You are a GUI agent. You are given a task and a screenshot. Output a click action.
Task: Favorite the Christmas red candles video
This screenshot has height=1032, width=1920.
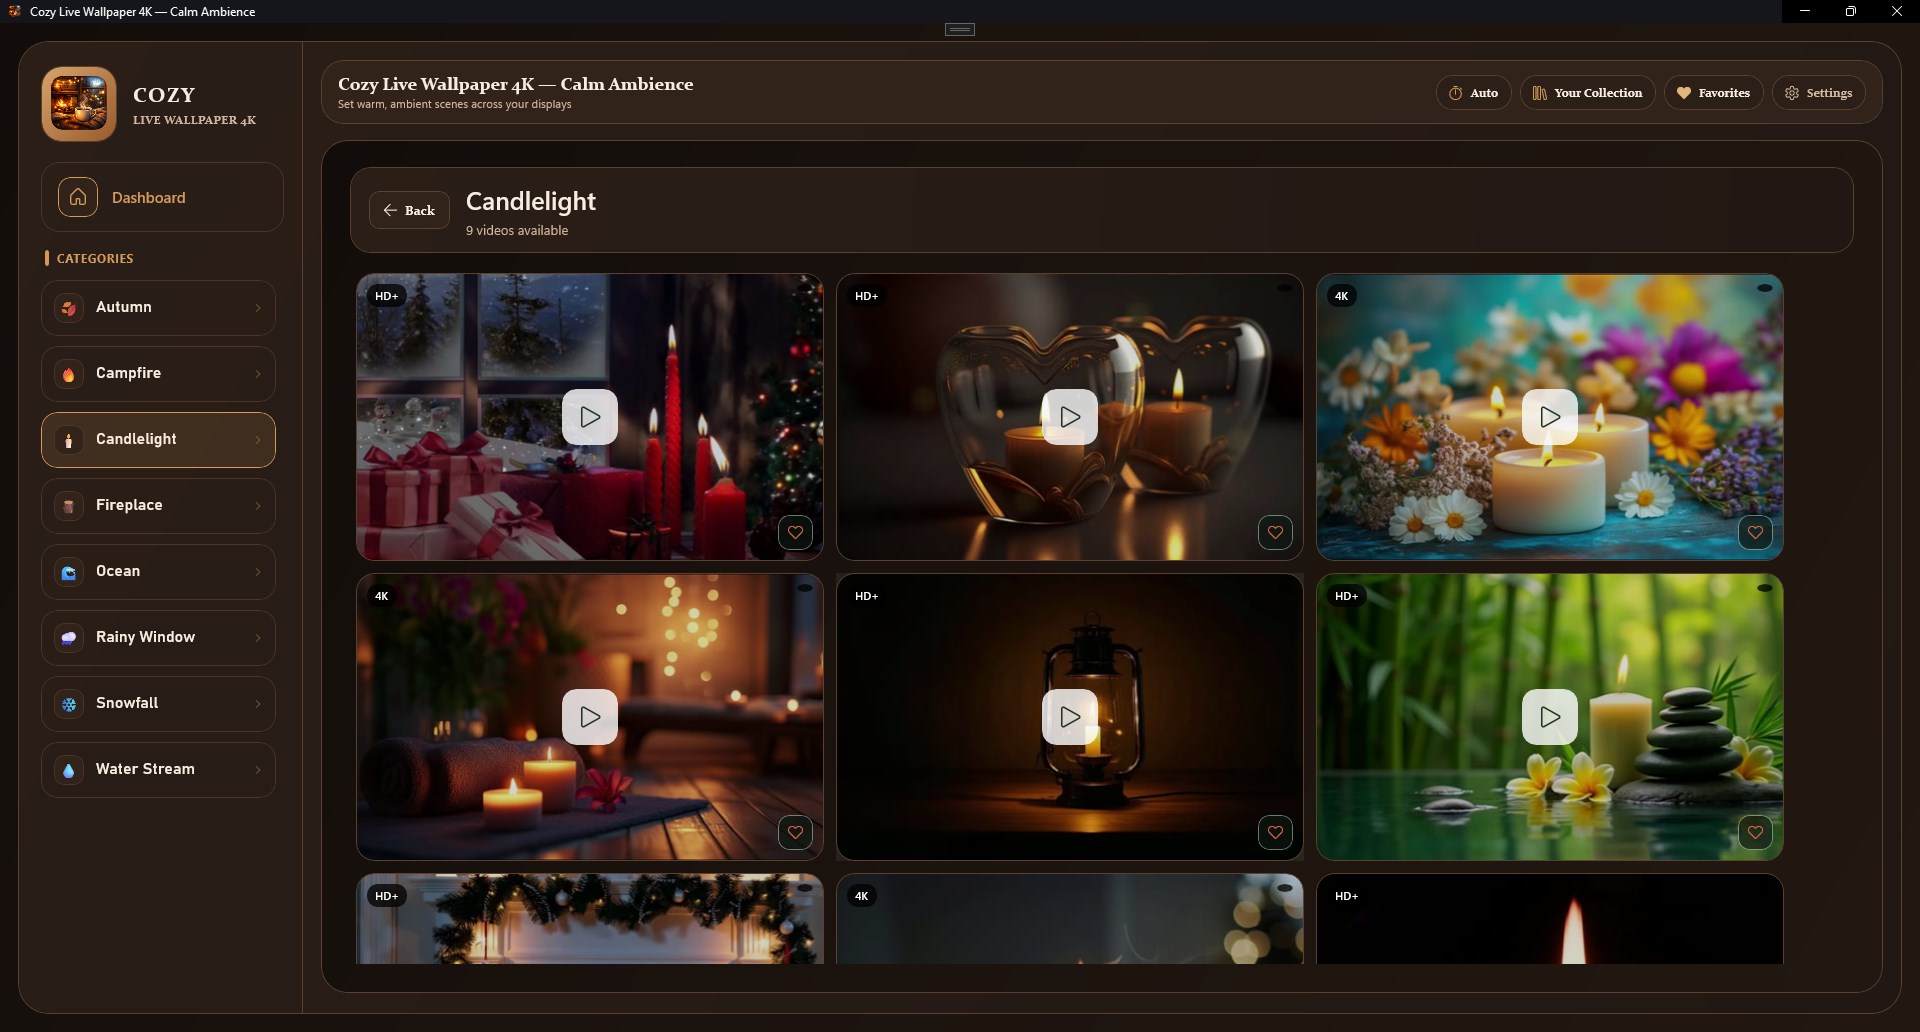[795, 532]
